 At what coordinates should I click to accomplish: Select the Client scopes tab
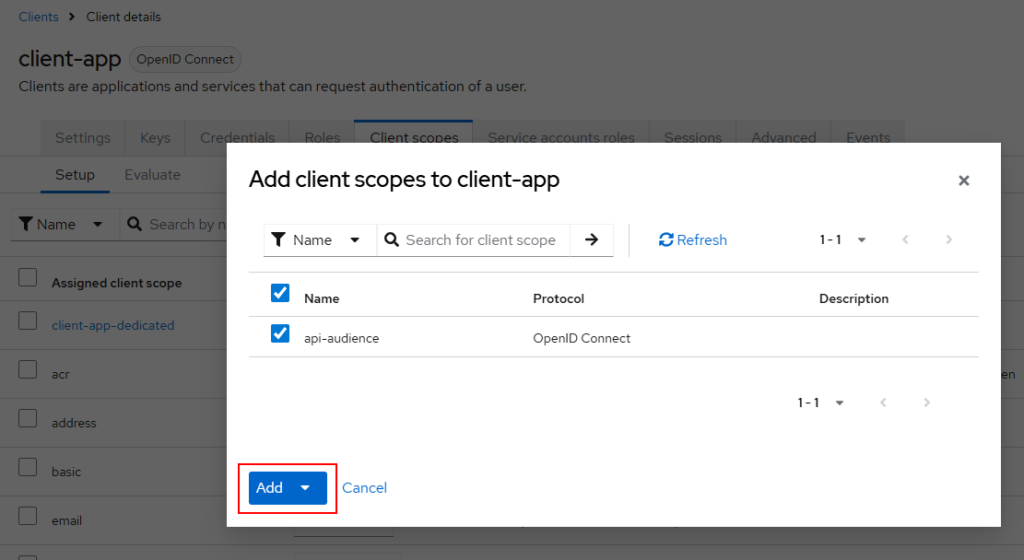(414, 138)
